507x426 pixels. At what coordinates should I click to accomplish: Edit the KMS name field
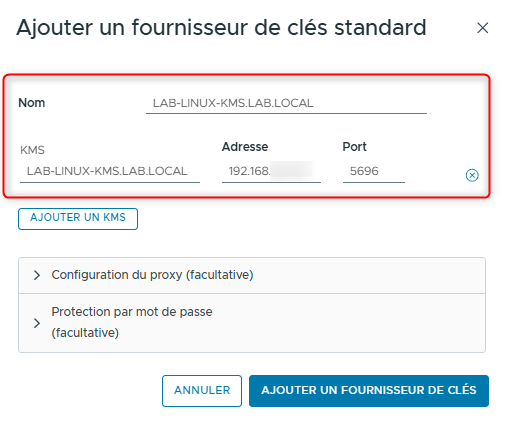pos(110,171)
